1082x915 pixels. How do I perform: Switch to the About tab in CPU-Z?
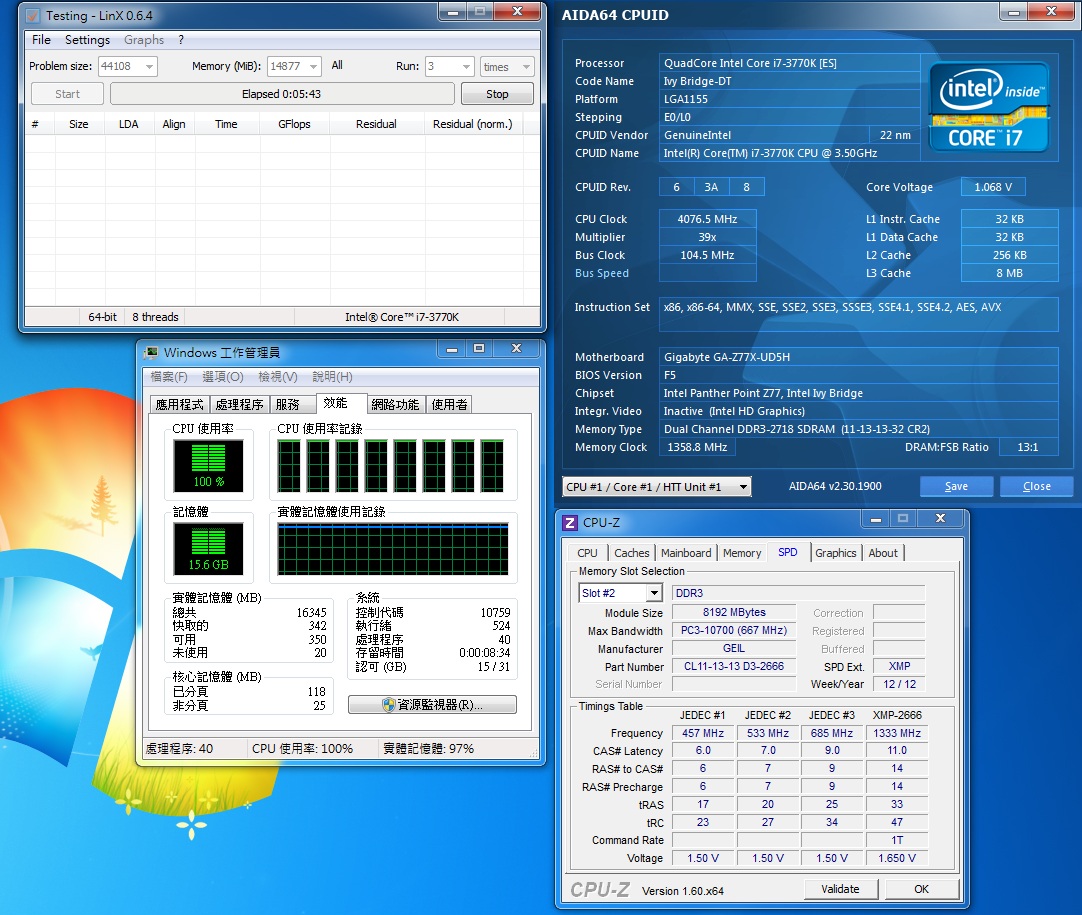(x=883, y=553)
